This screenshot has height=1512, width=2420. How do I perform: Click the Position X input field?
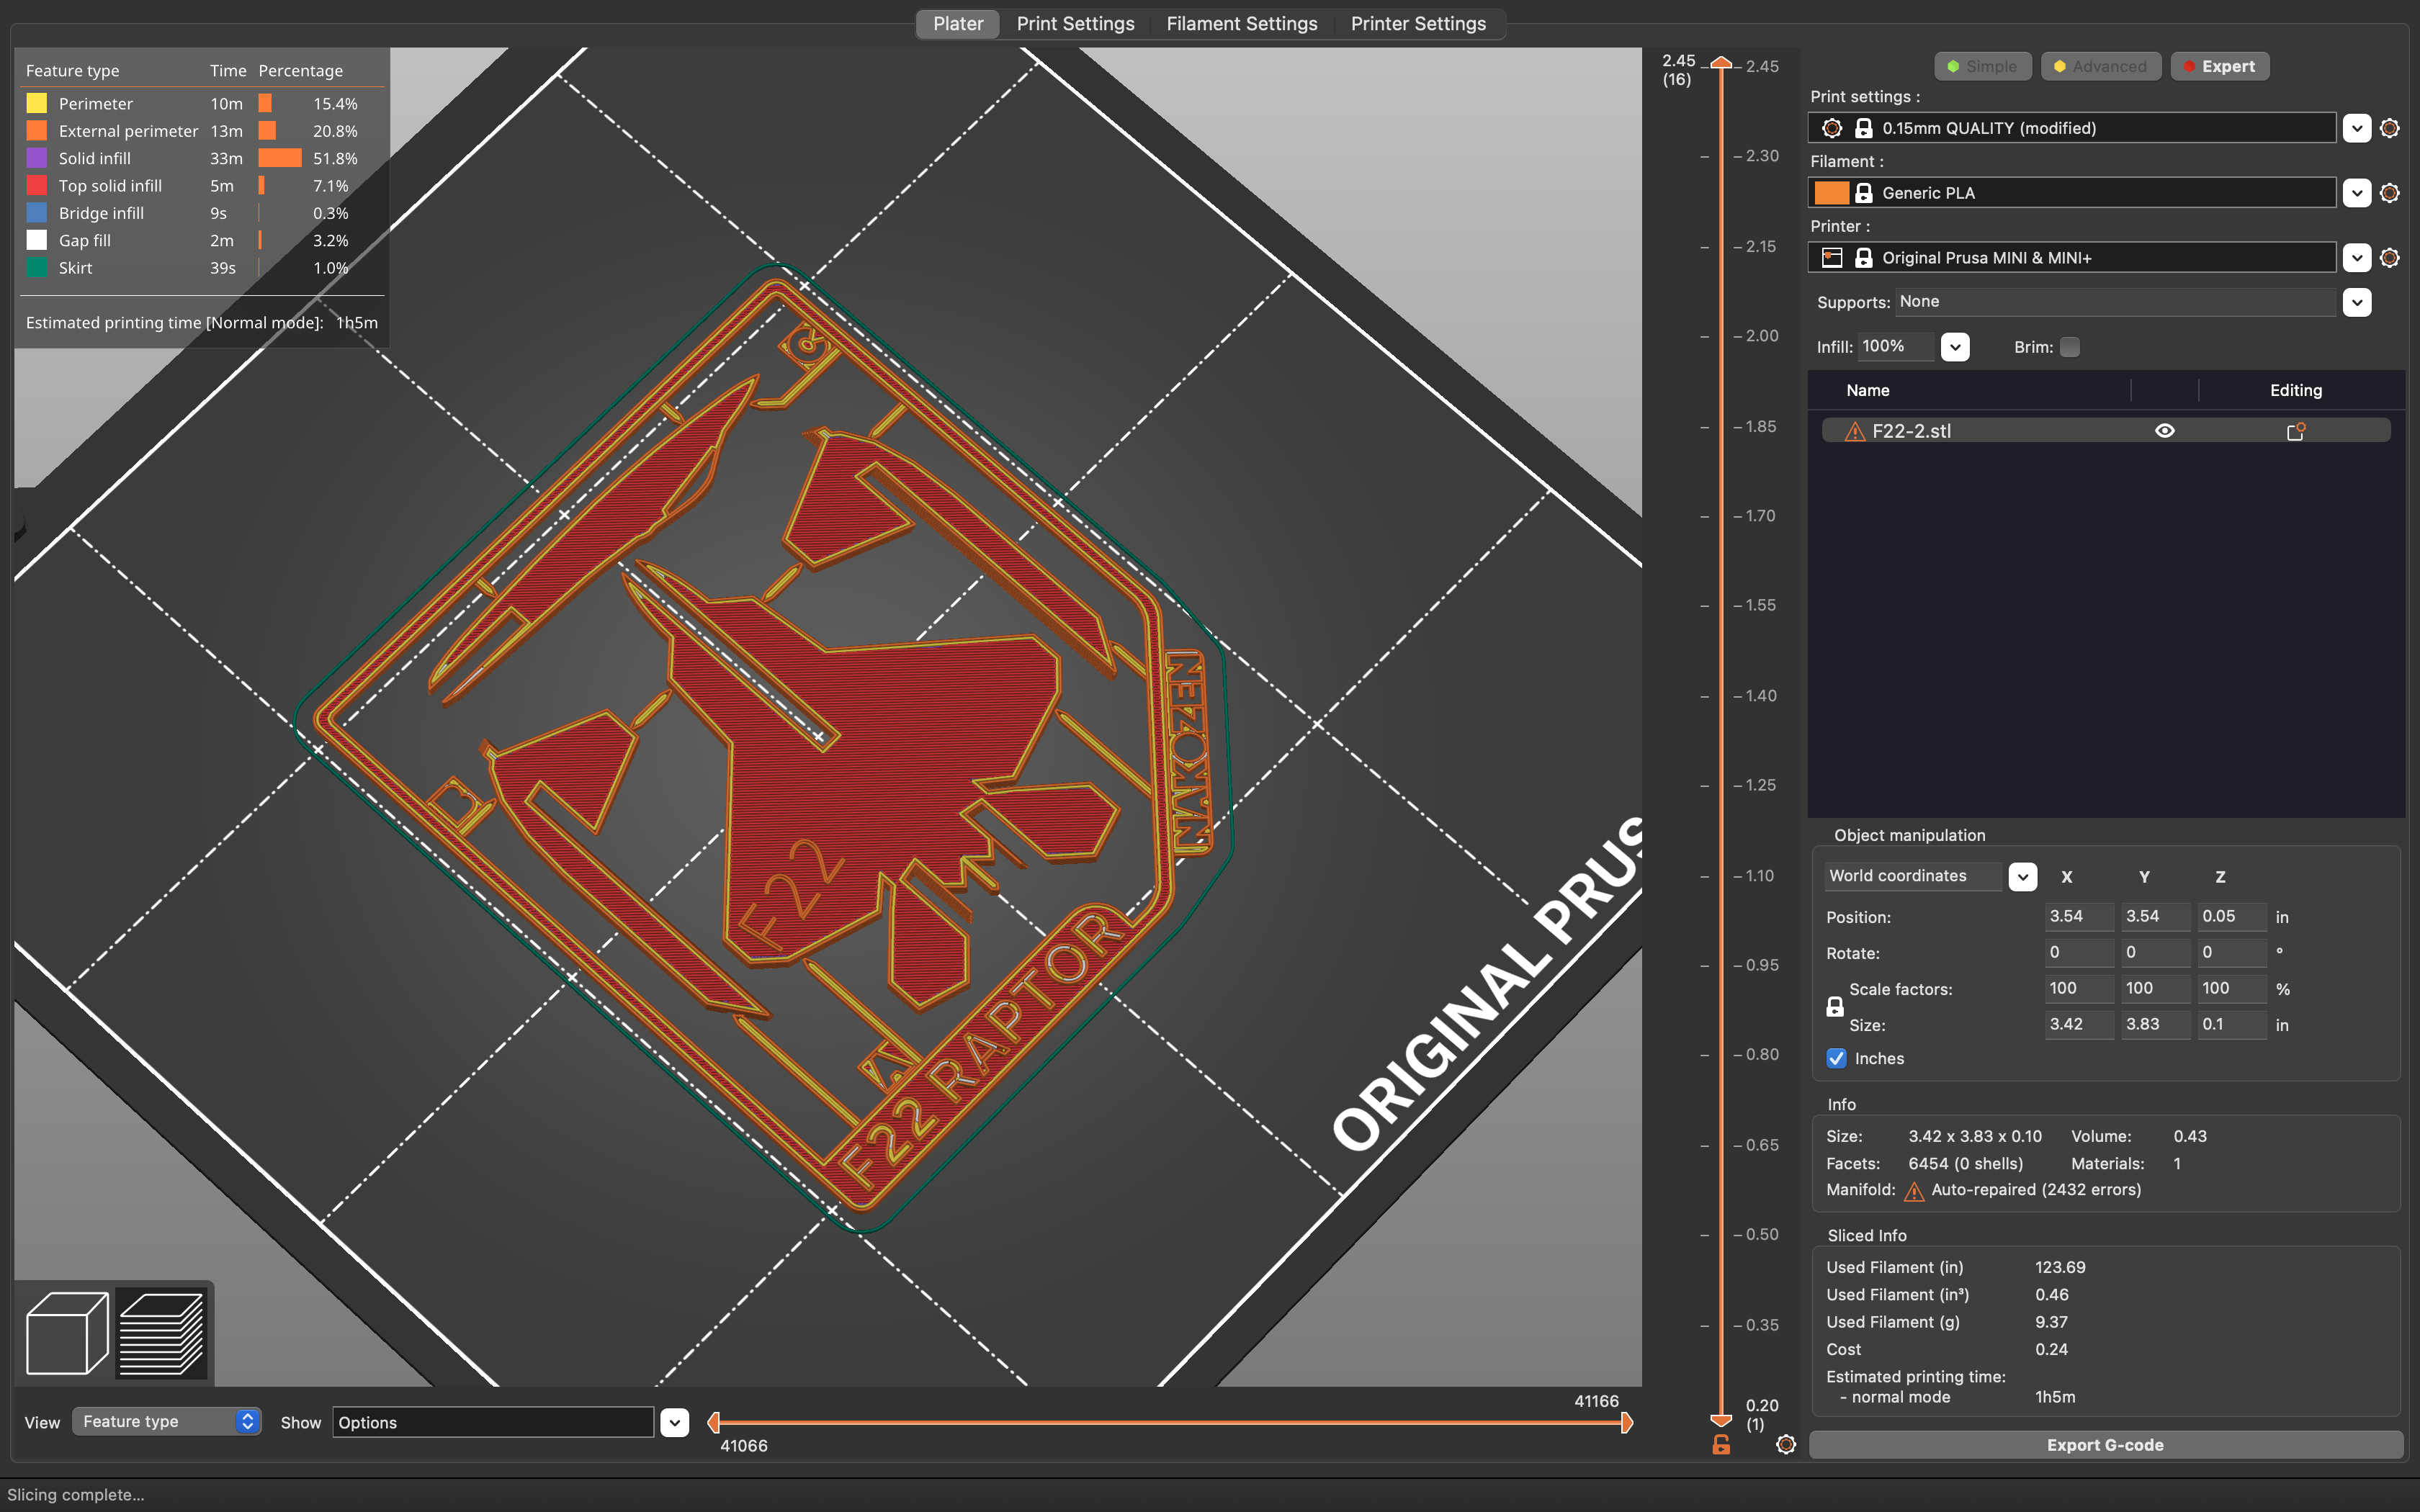[2079, 916]
